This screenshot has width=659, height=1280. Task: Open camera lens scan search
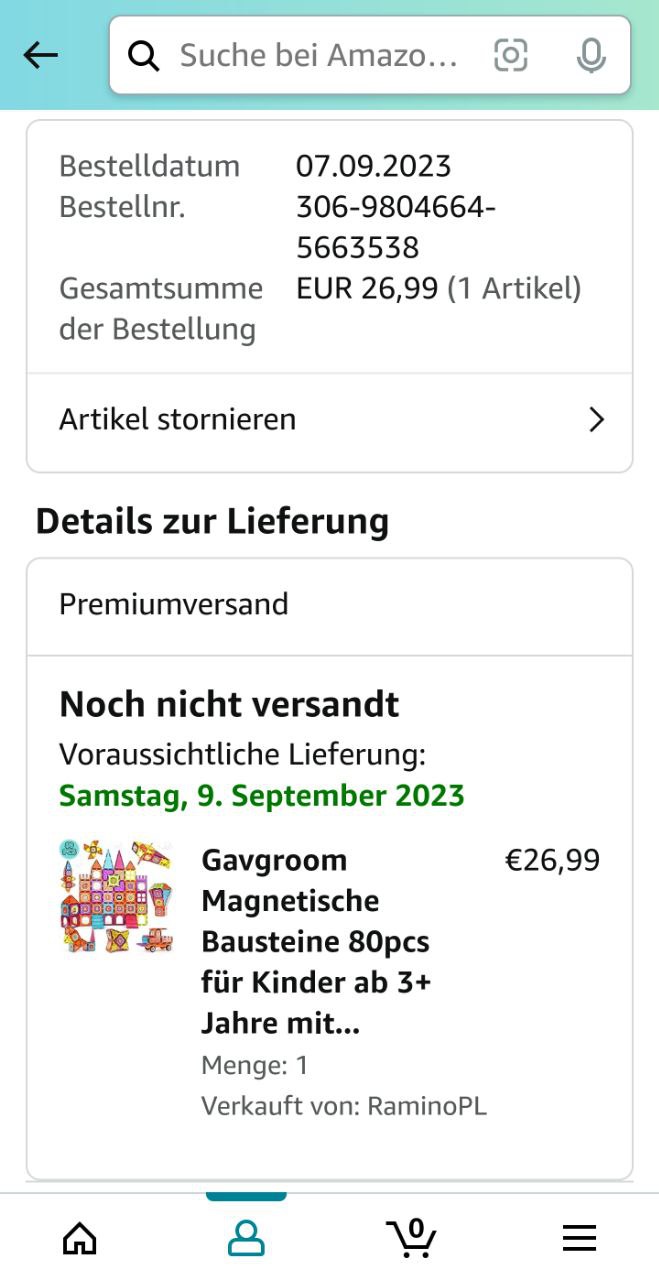[x=510, y=56]
